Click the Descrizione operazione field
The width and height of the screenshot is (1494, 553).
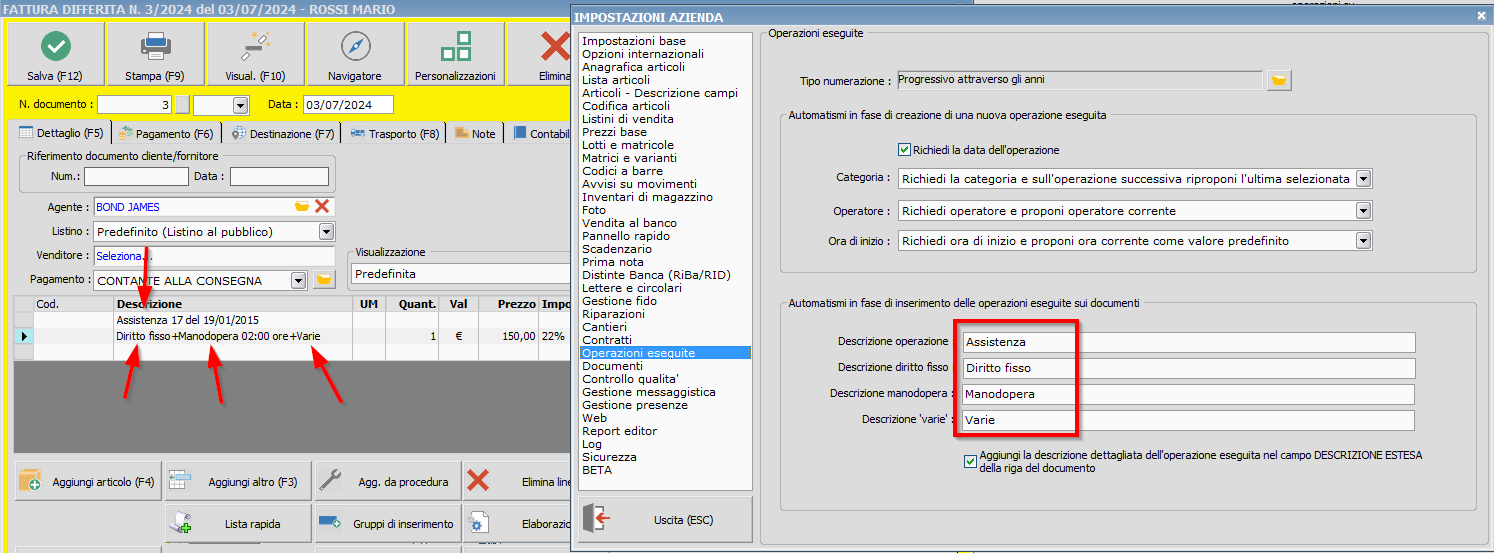pyautogui.click(x=1188, y=342)
